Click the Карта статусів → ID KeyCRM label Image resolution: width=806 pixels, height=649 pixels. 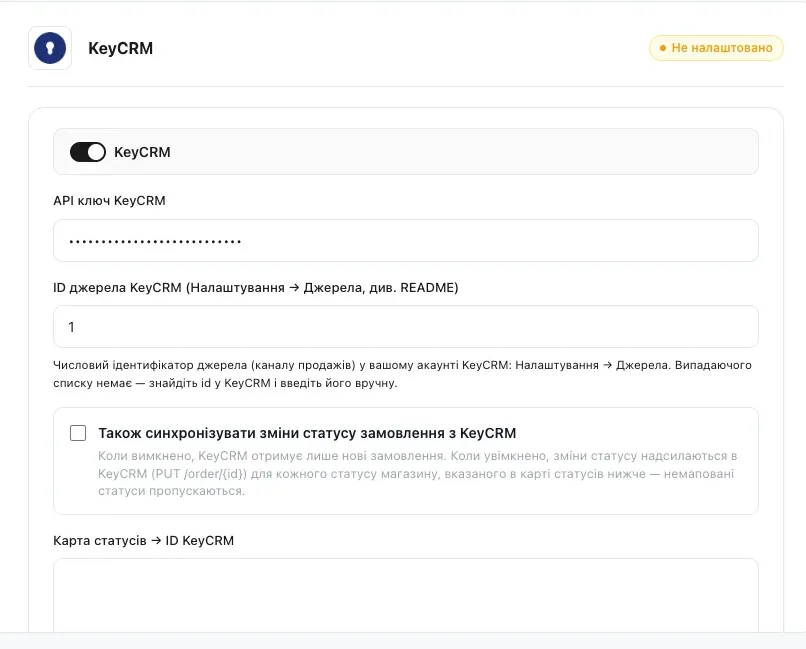tap(143, 541)
